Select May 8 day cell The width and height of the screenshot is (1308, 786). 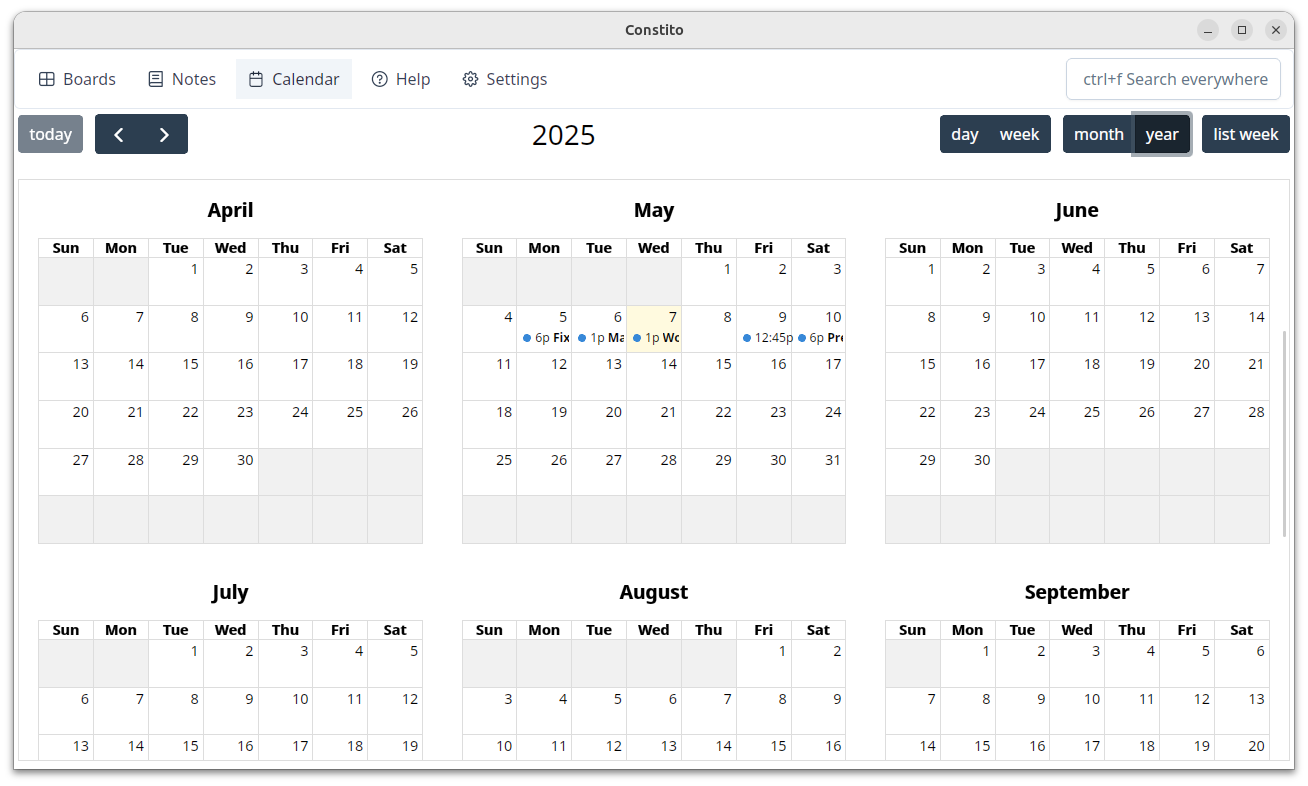[x=709, y=329]
